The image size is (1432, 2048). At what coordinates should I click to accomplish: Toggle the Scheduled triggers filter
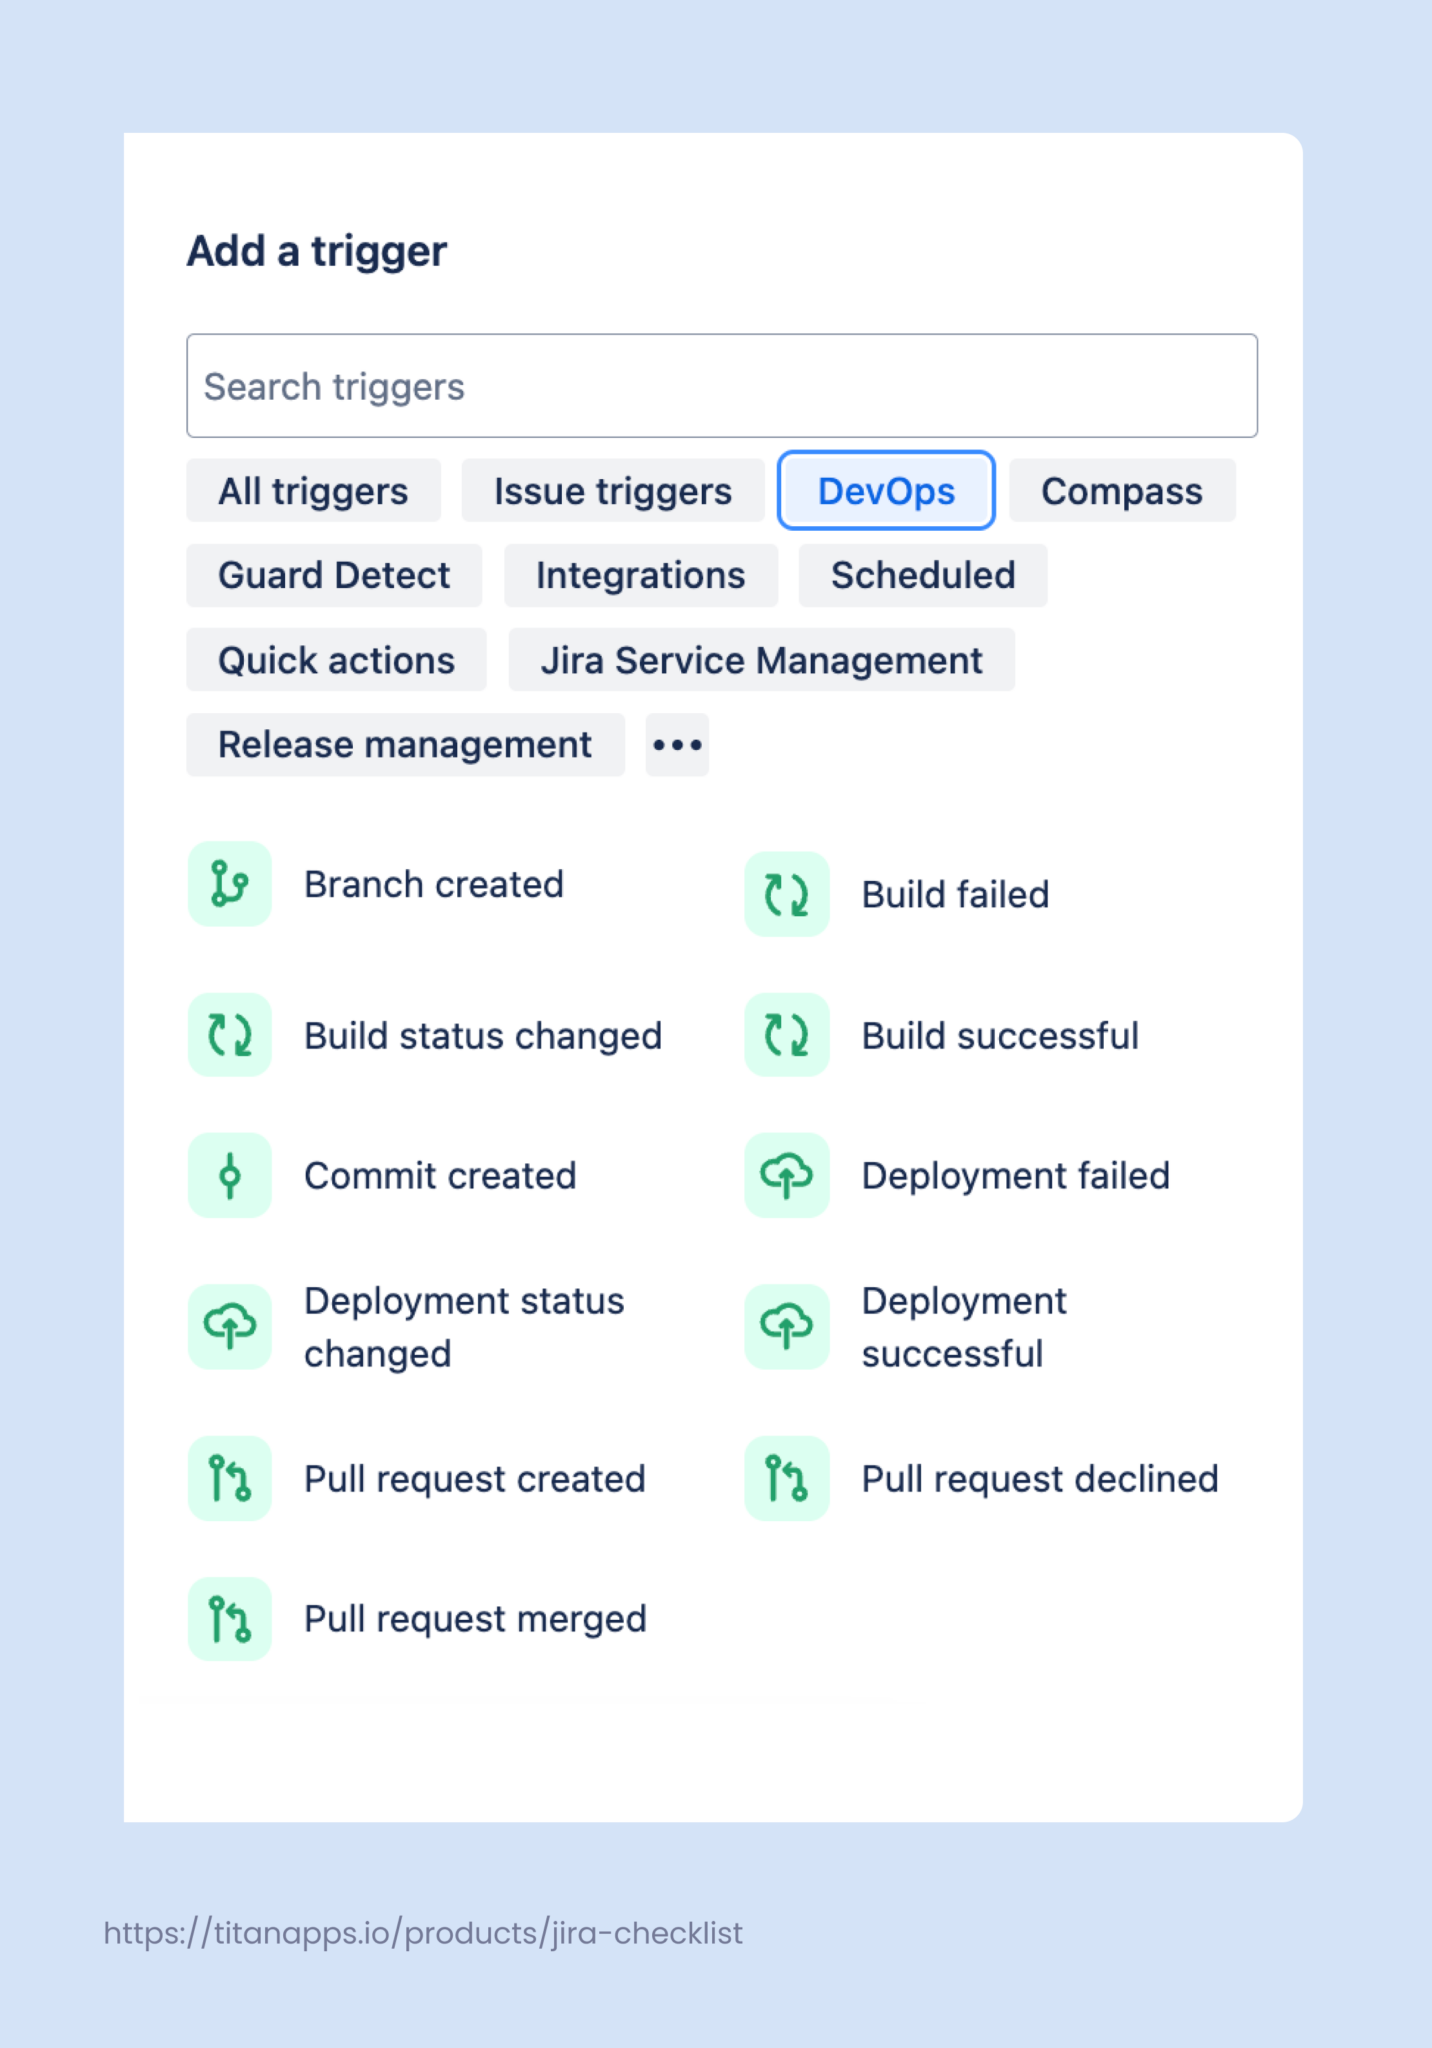point(923,575)
